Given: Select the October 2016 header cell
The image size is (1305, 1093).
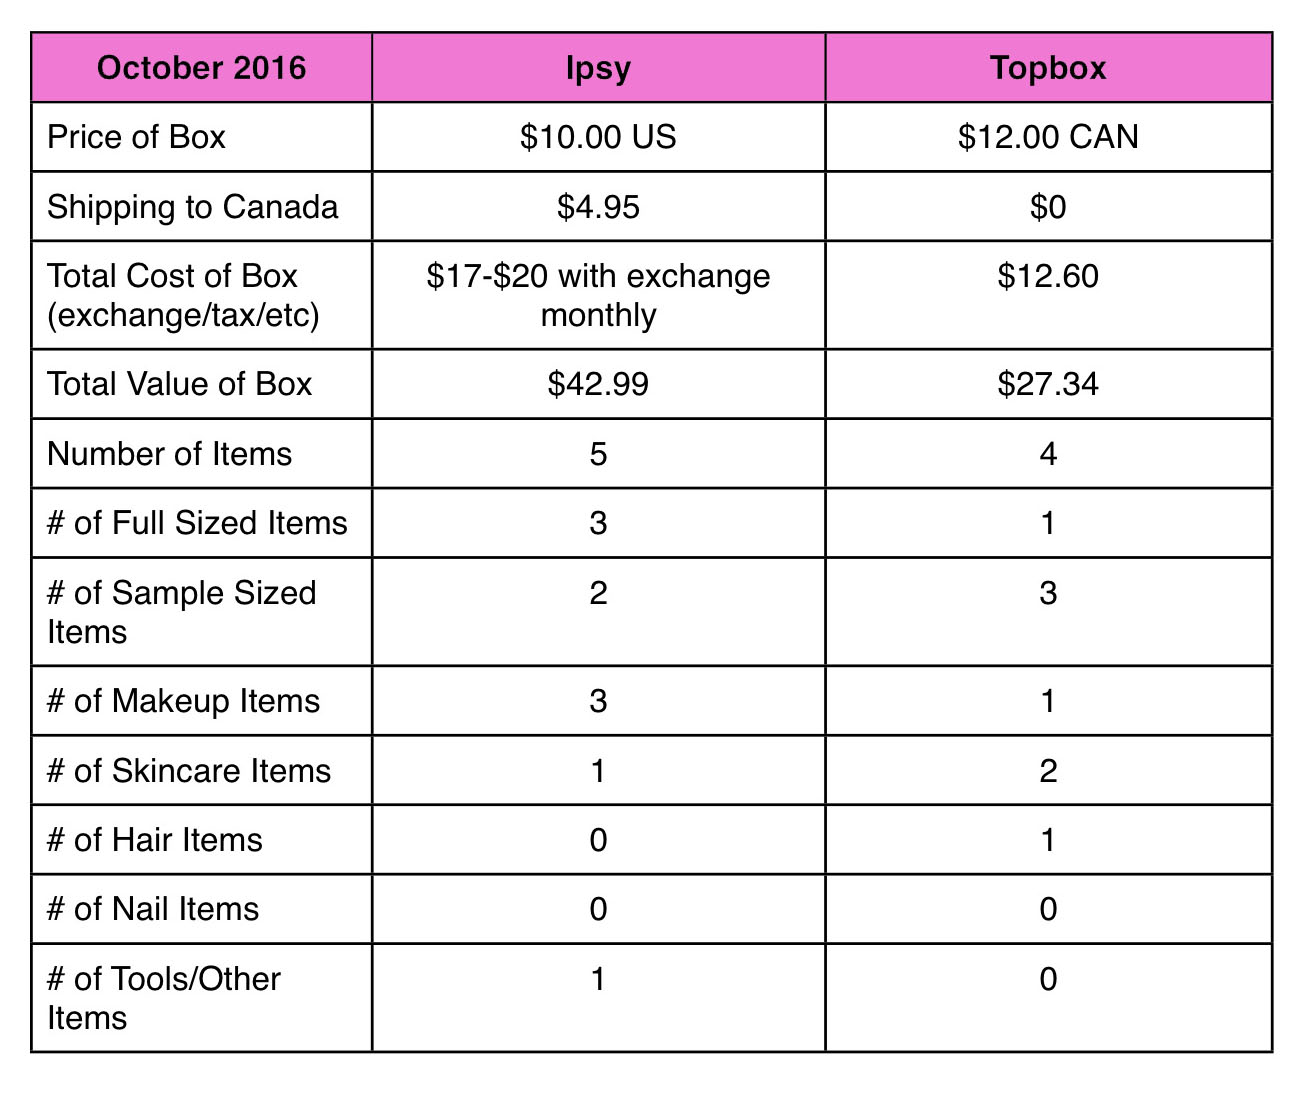Looking at the screenshot, I should [x=202, y=68].
